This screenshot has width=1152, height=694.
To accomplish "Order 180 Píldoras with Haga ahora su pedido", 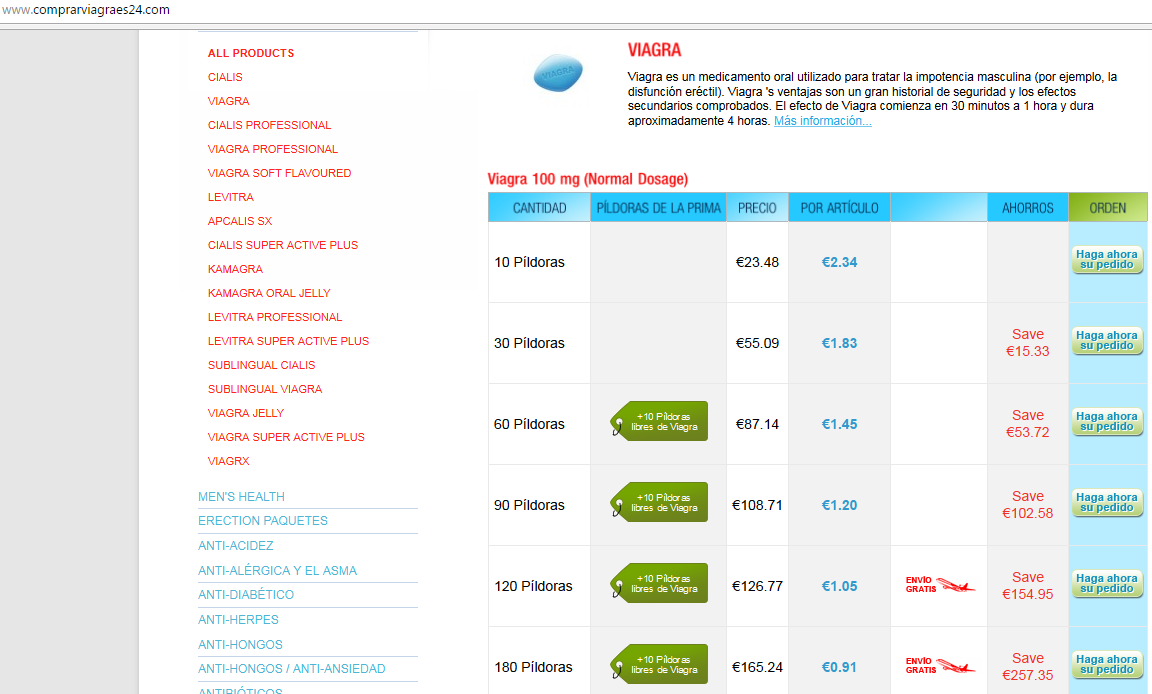I will coord(1107,665).
